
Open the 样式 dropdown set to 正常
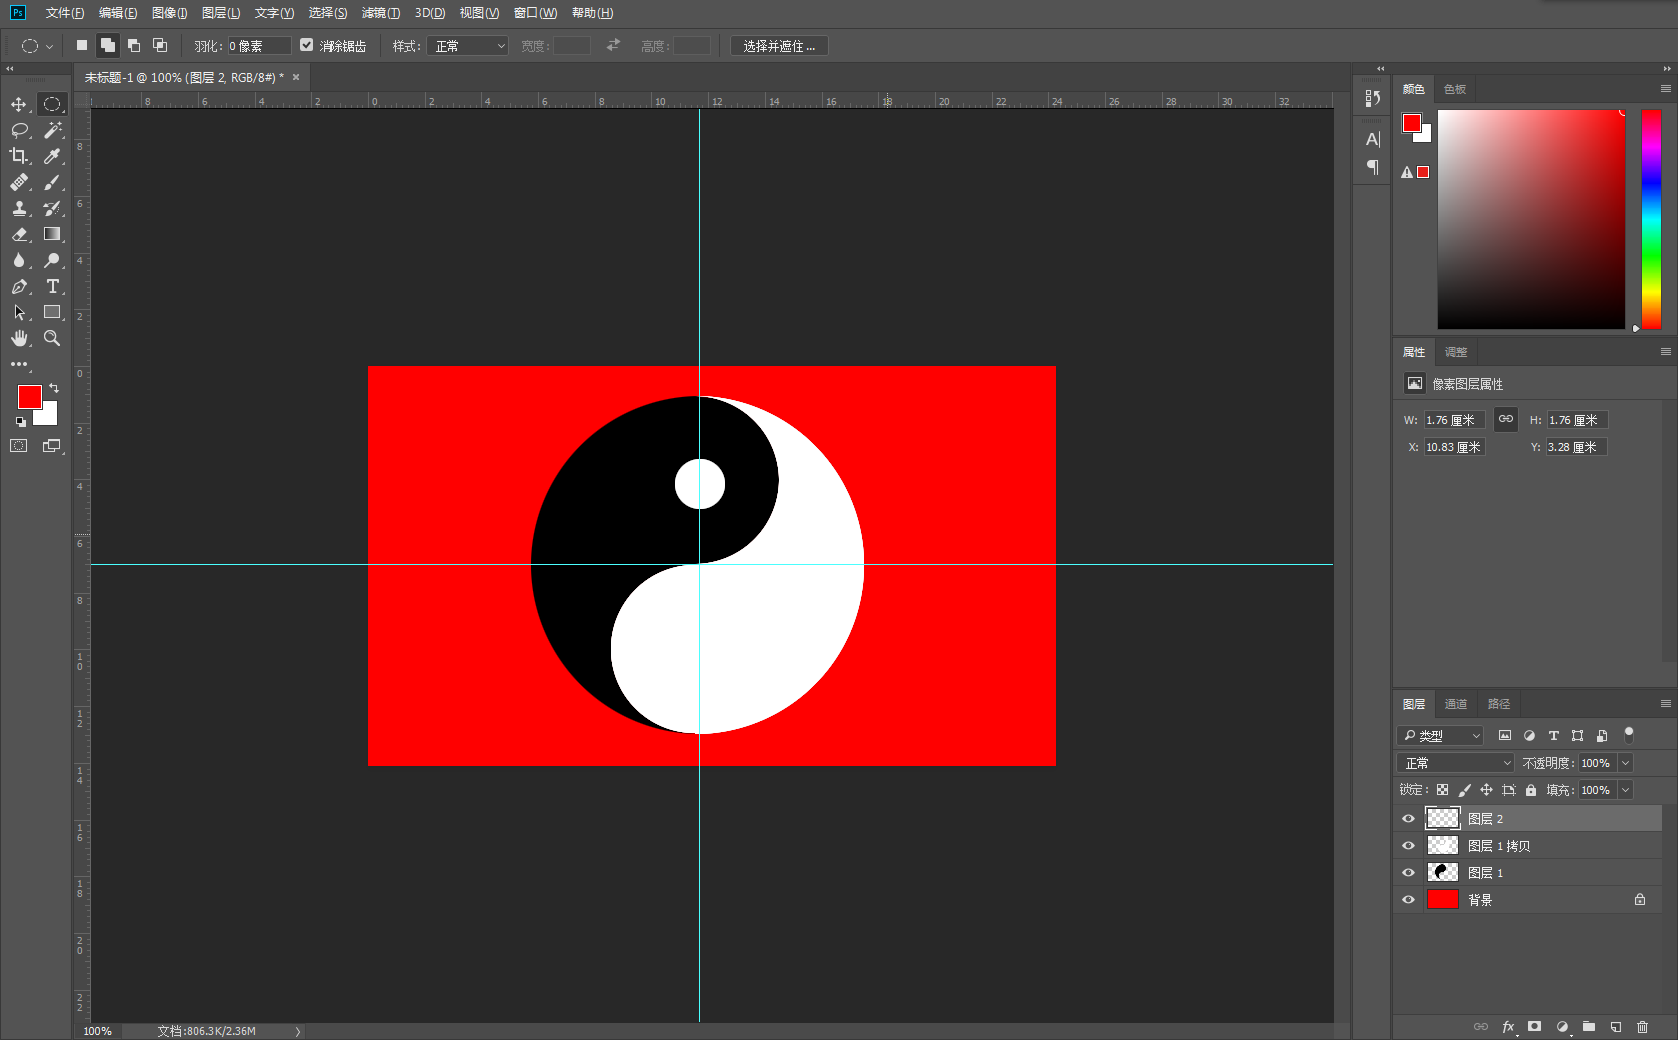468,46
